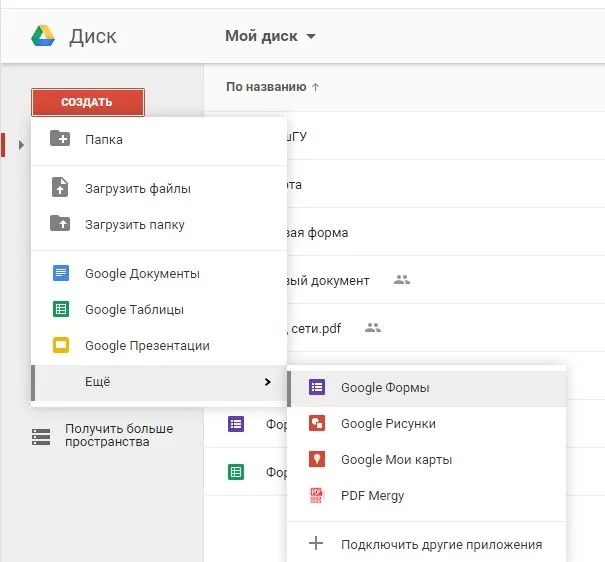Click the green spreadsheet file icon in file list
The width and height of the screenshot is (605, 562).
236,472
